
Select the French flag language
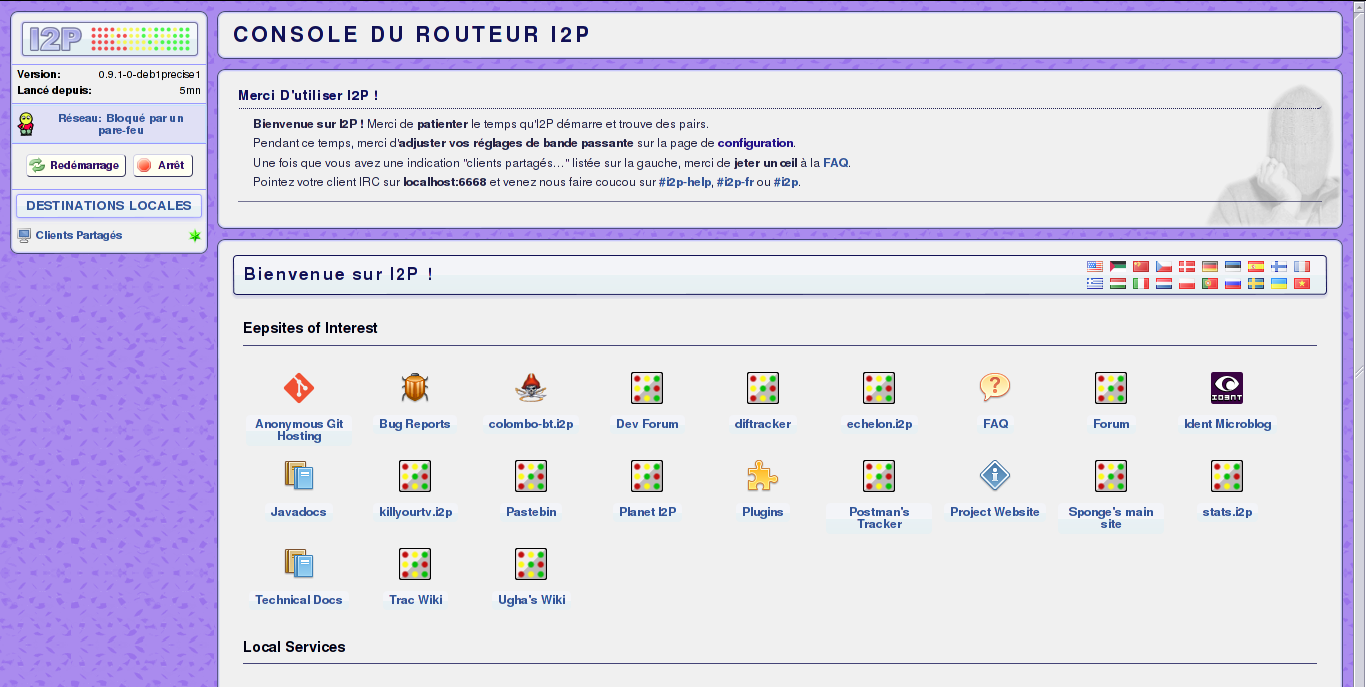(x=1301, y=267)
